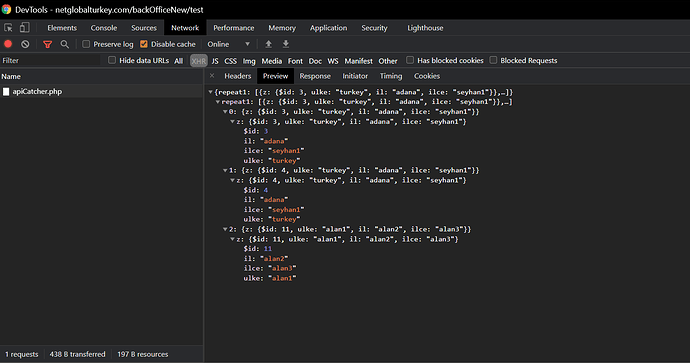Filter requests by Media

[272, 61]
